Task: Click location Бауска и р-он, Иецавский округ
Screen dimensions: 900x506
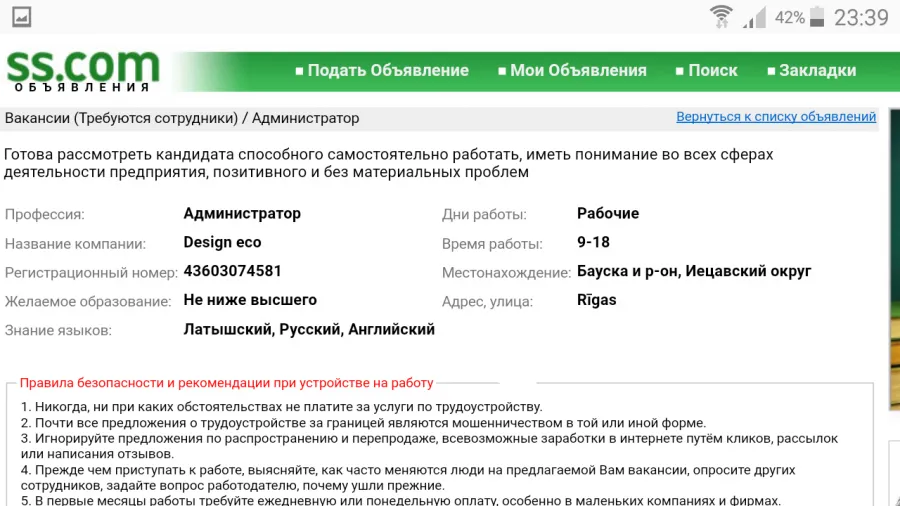Action: point(694,271)
